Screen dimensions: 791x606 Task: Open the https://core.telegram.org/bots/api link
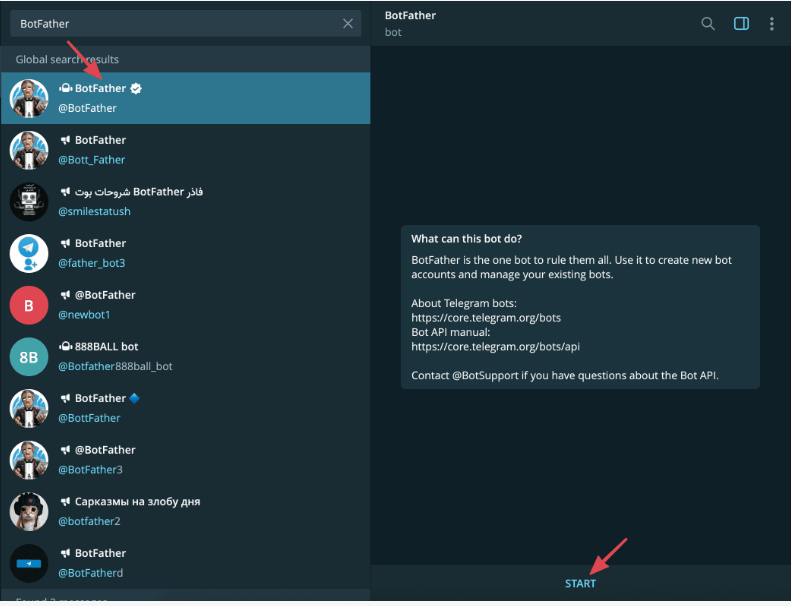pos(495,347)
